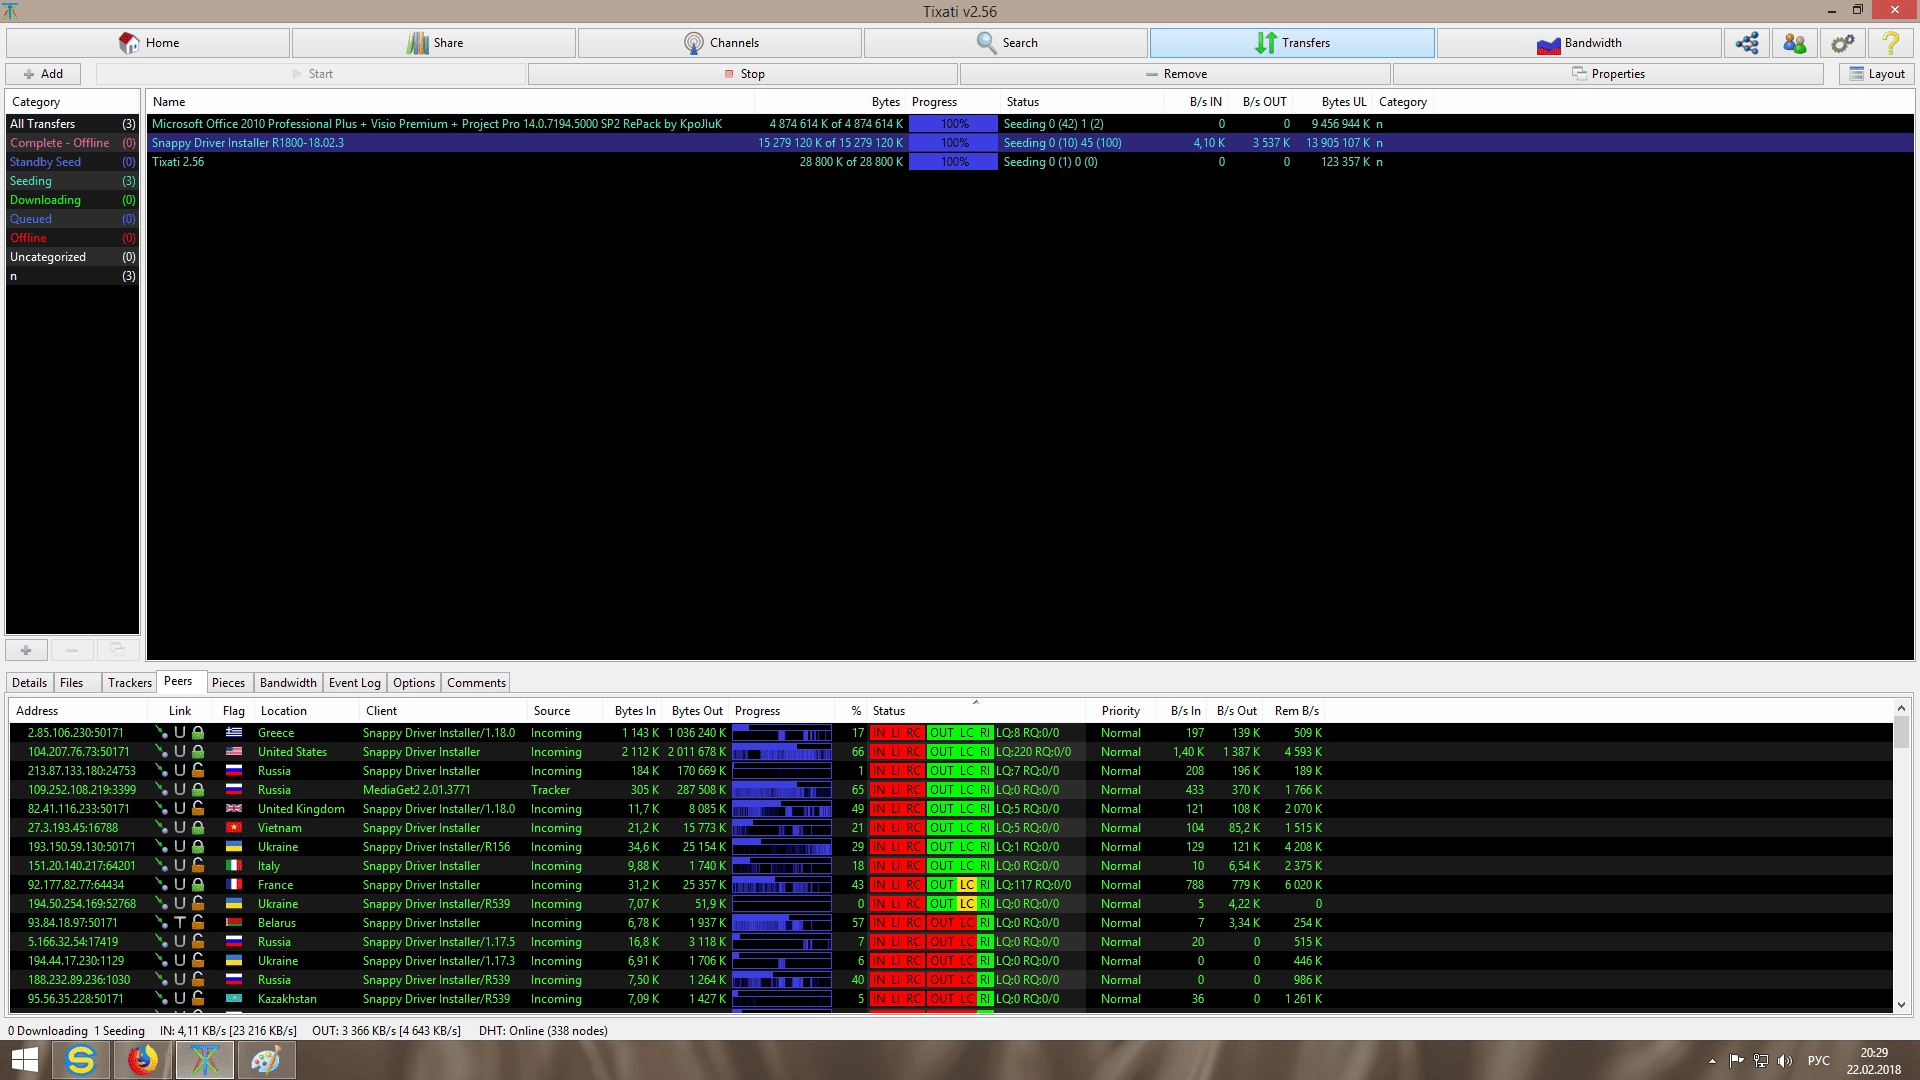
Task: Open the Paint palette taskbar icon
Action: click(x=266, y=1060)
